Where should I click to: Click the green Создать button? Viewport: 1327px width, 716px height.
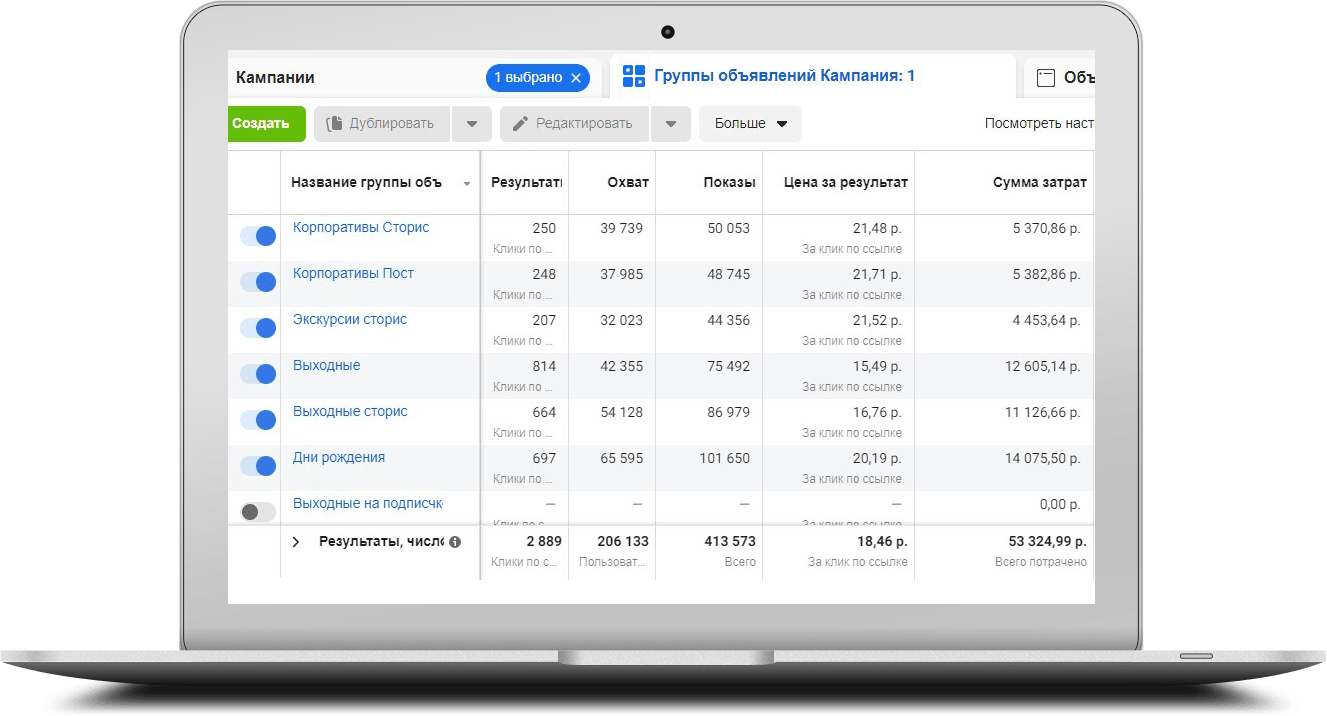(265, 124)
